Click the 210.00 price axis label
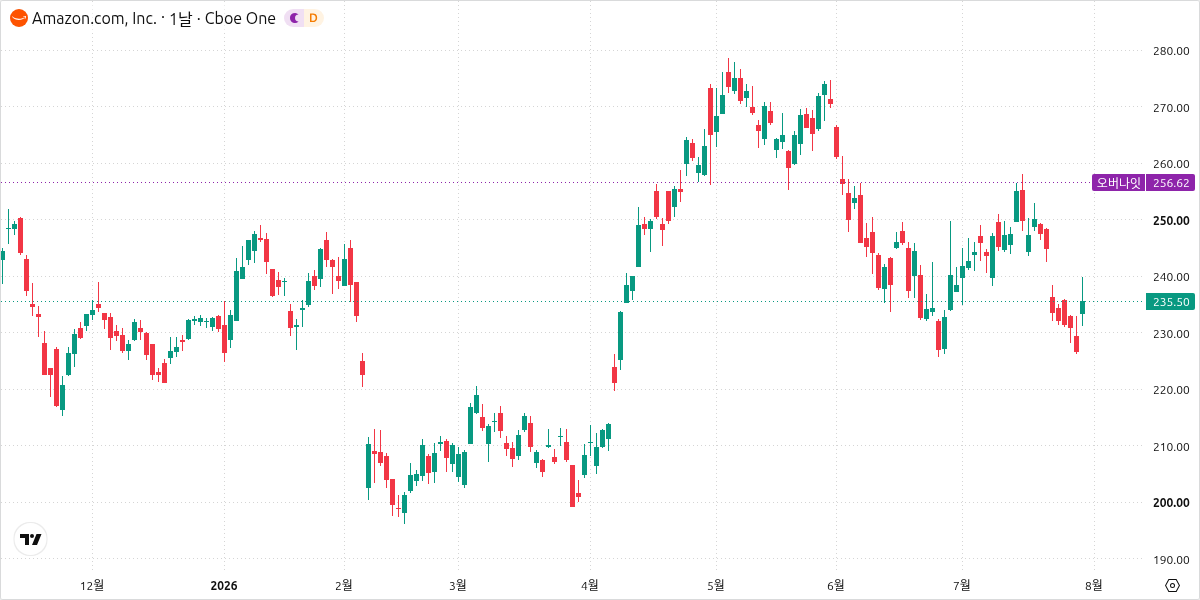Viewport: 1200px width, 600px height. tap(1171, 446)
